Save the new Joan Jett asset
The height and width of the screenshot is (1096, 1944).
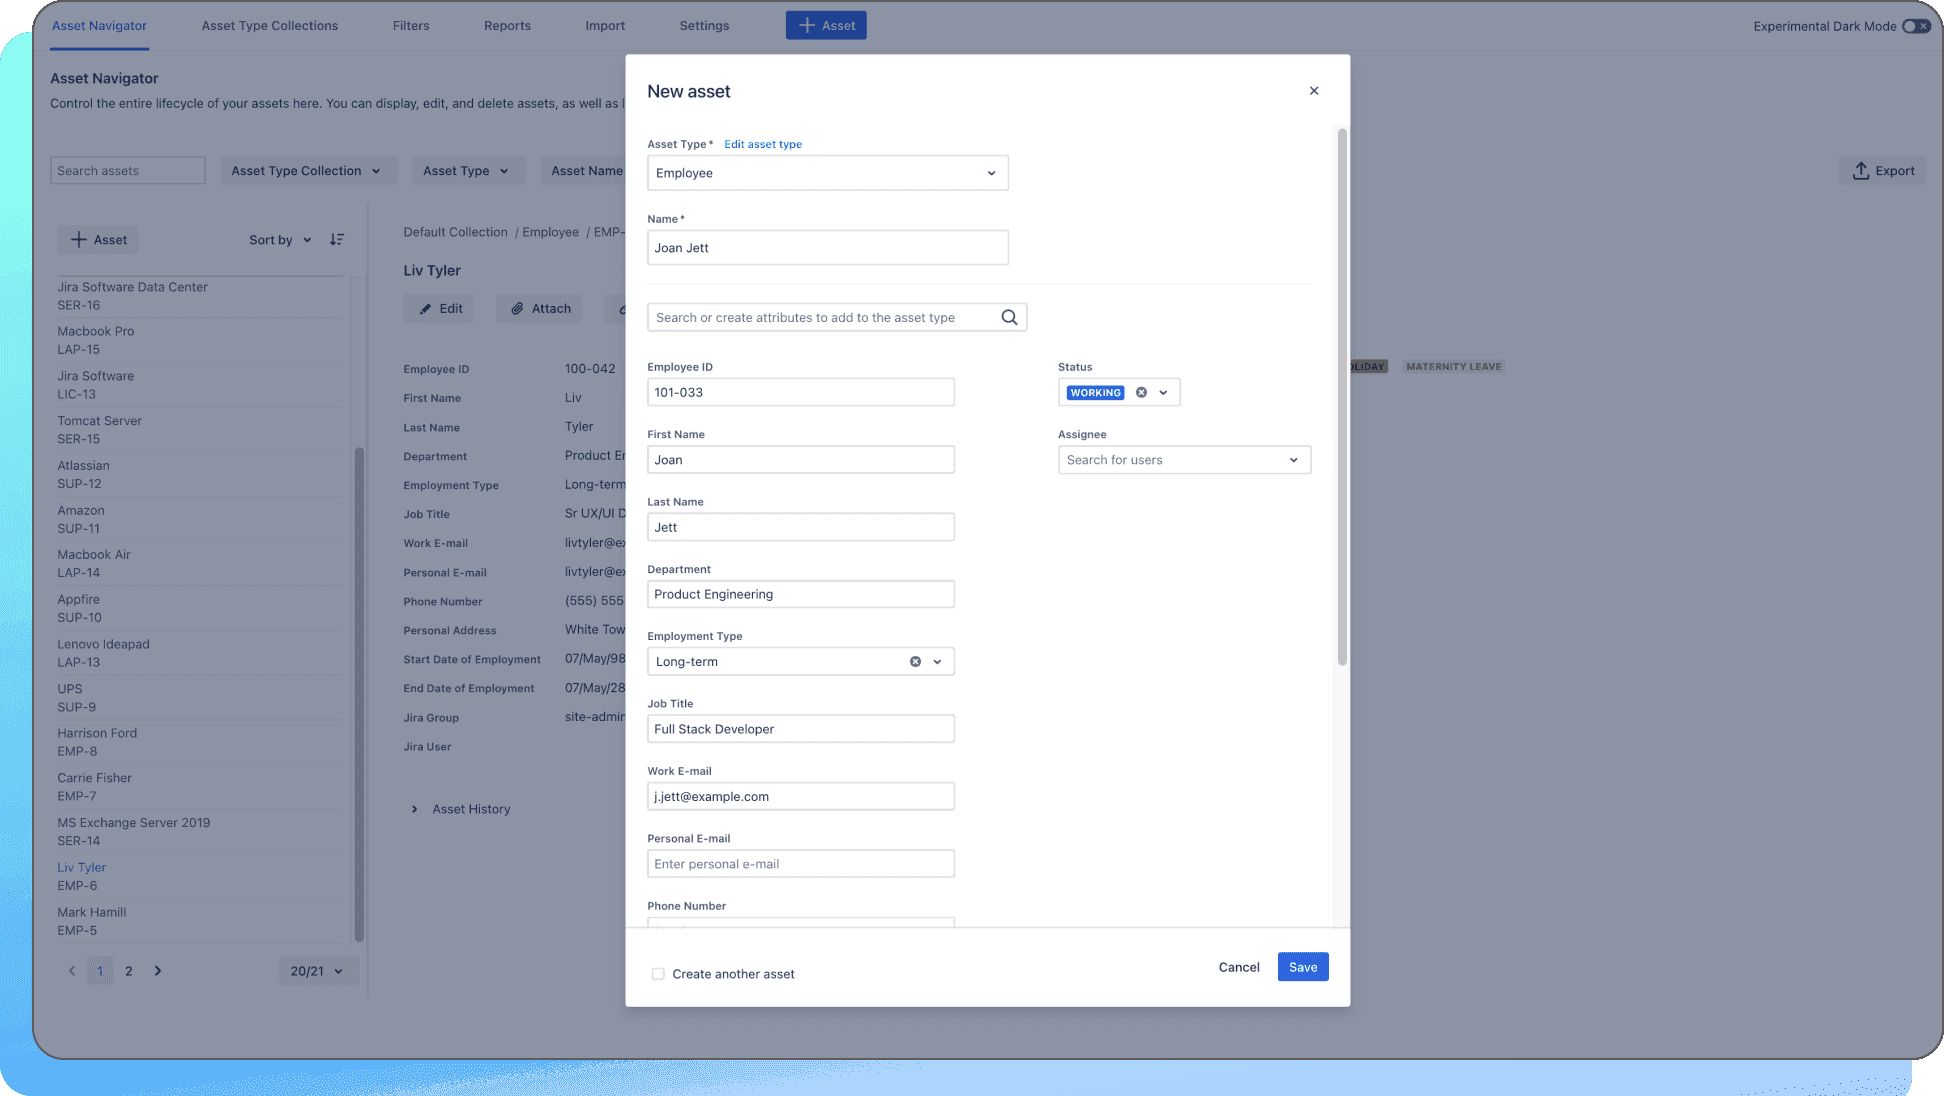[1302, 967]
